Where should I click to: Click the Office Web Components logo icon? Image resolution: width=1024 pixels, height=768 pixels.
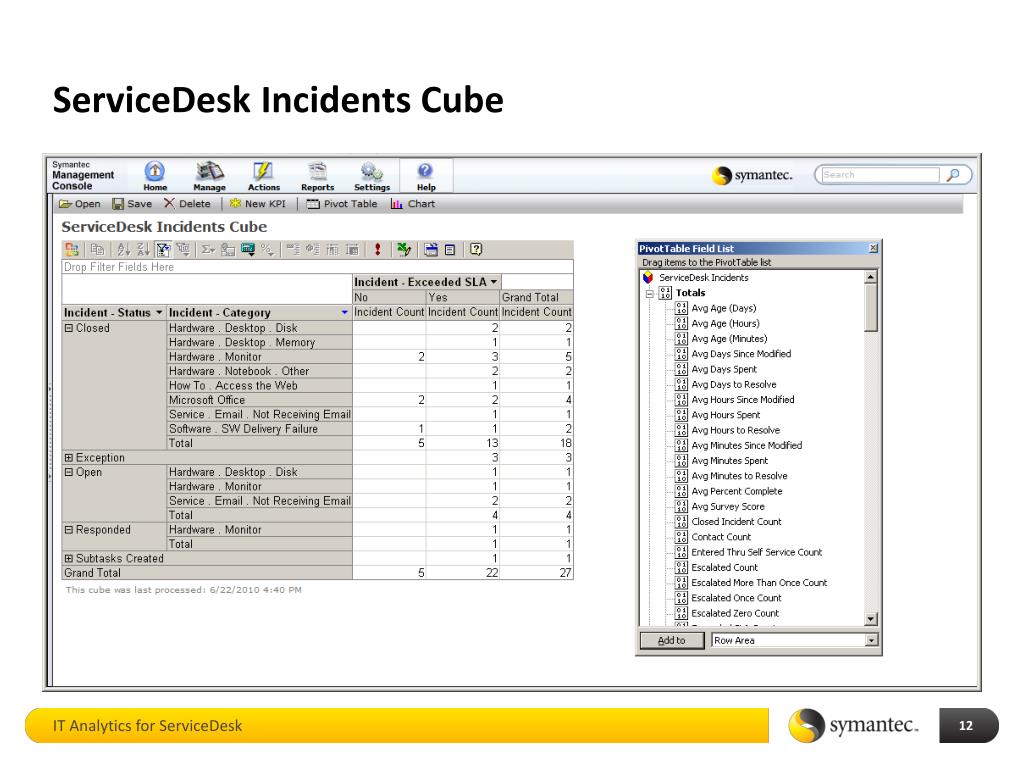(72, 249)
